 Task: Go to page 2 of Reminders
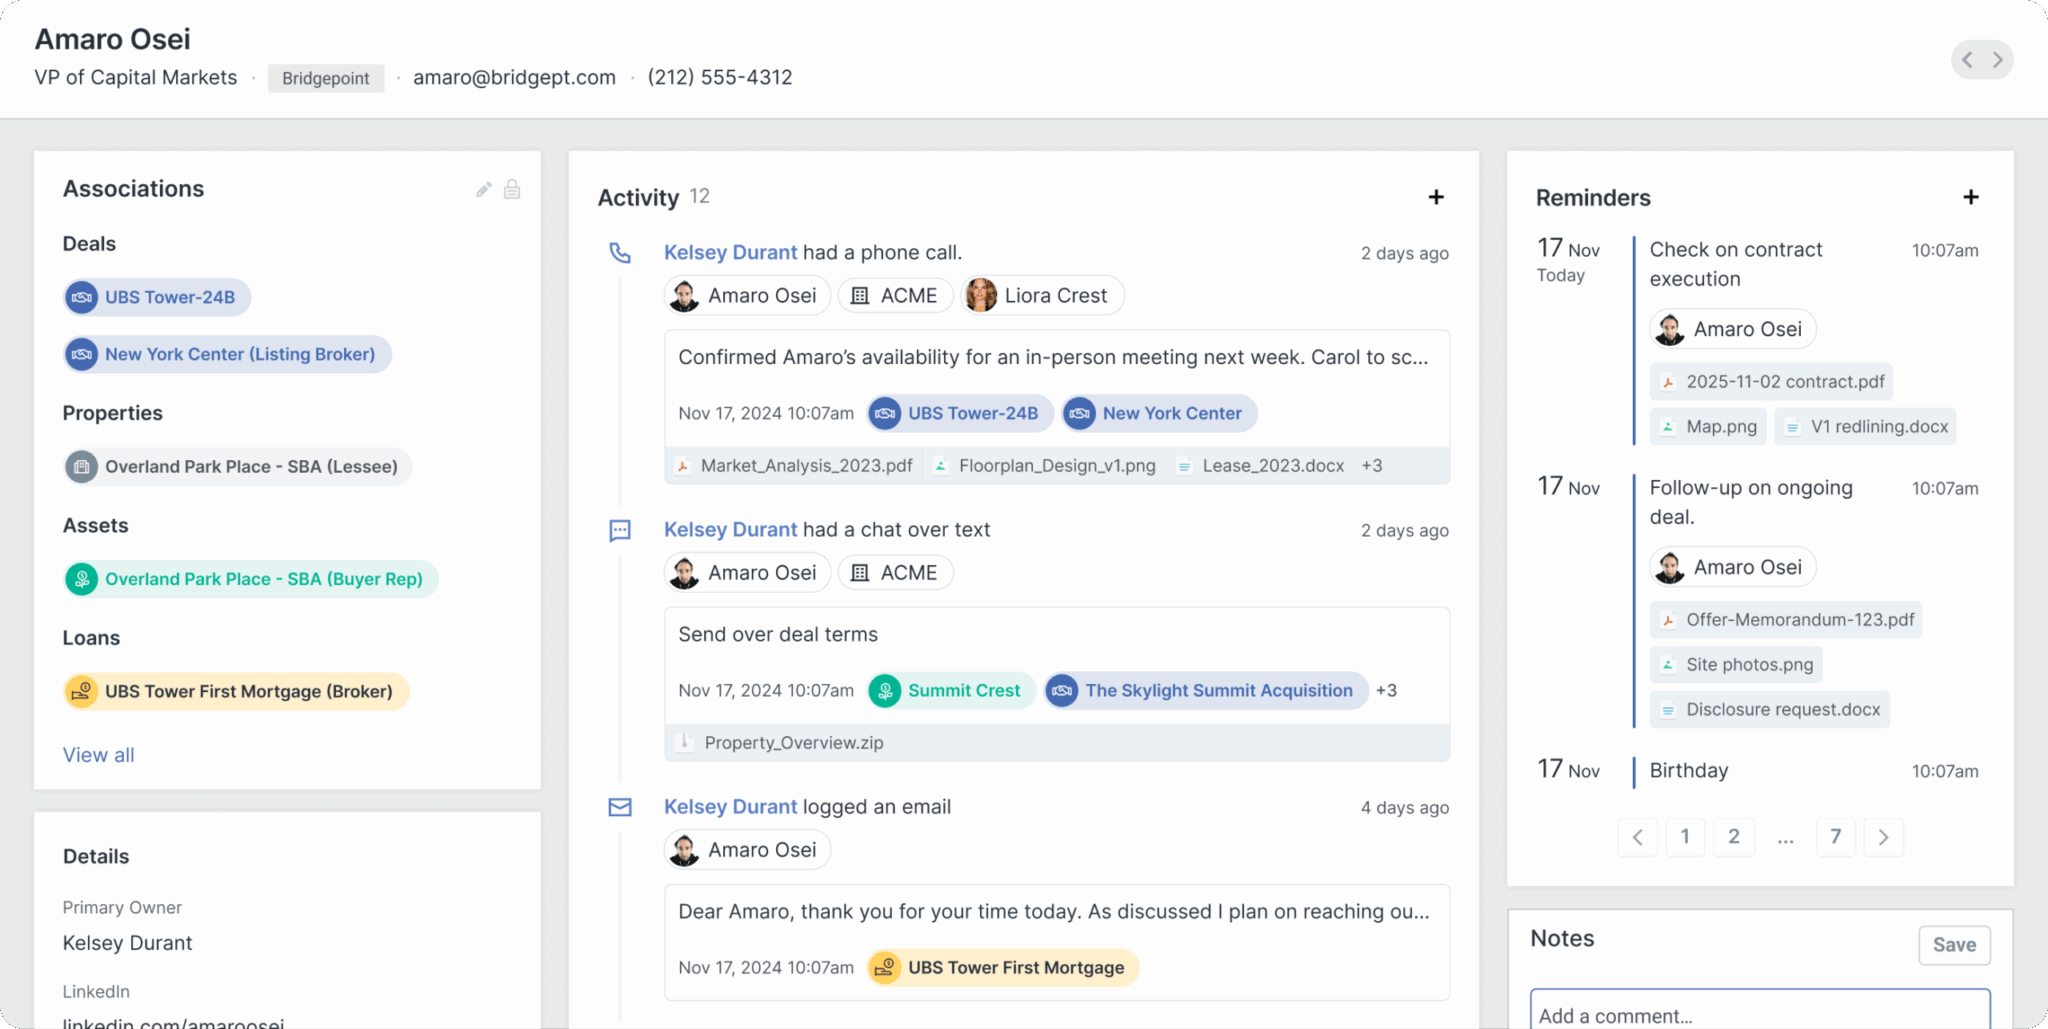coord(1734,837)
